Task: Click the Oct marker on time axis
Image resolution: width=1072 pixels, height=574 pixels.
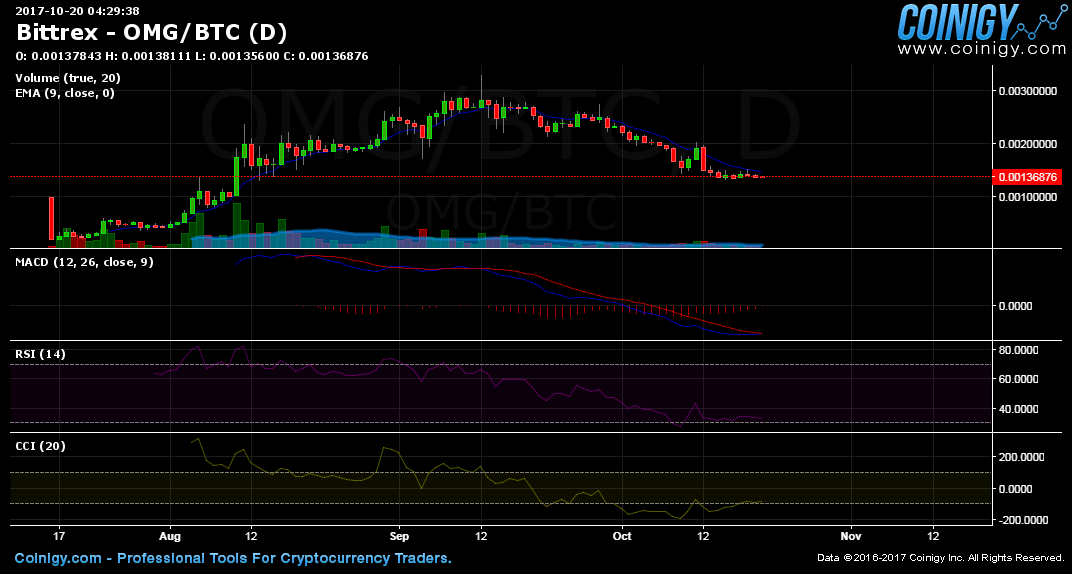Action: 622,536
